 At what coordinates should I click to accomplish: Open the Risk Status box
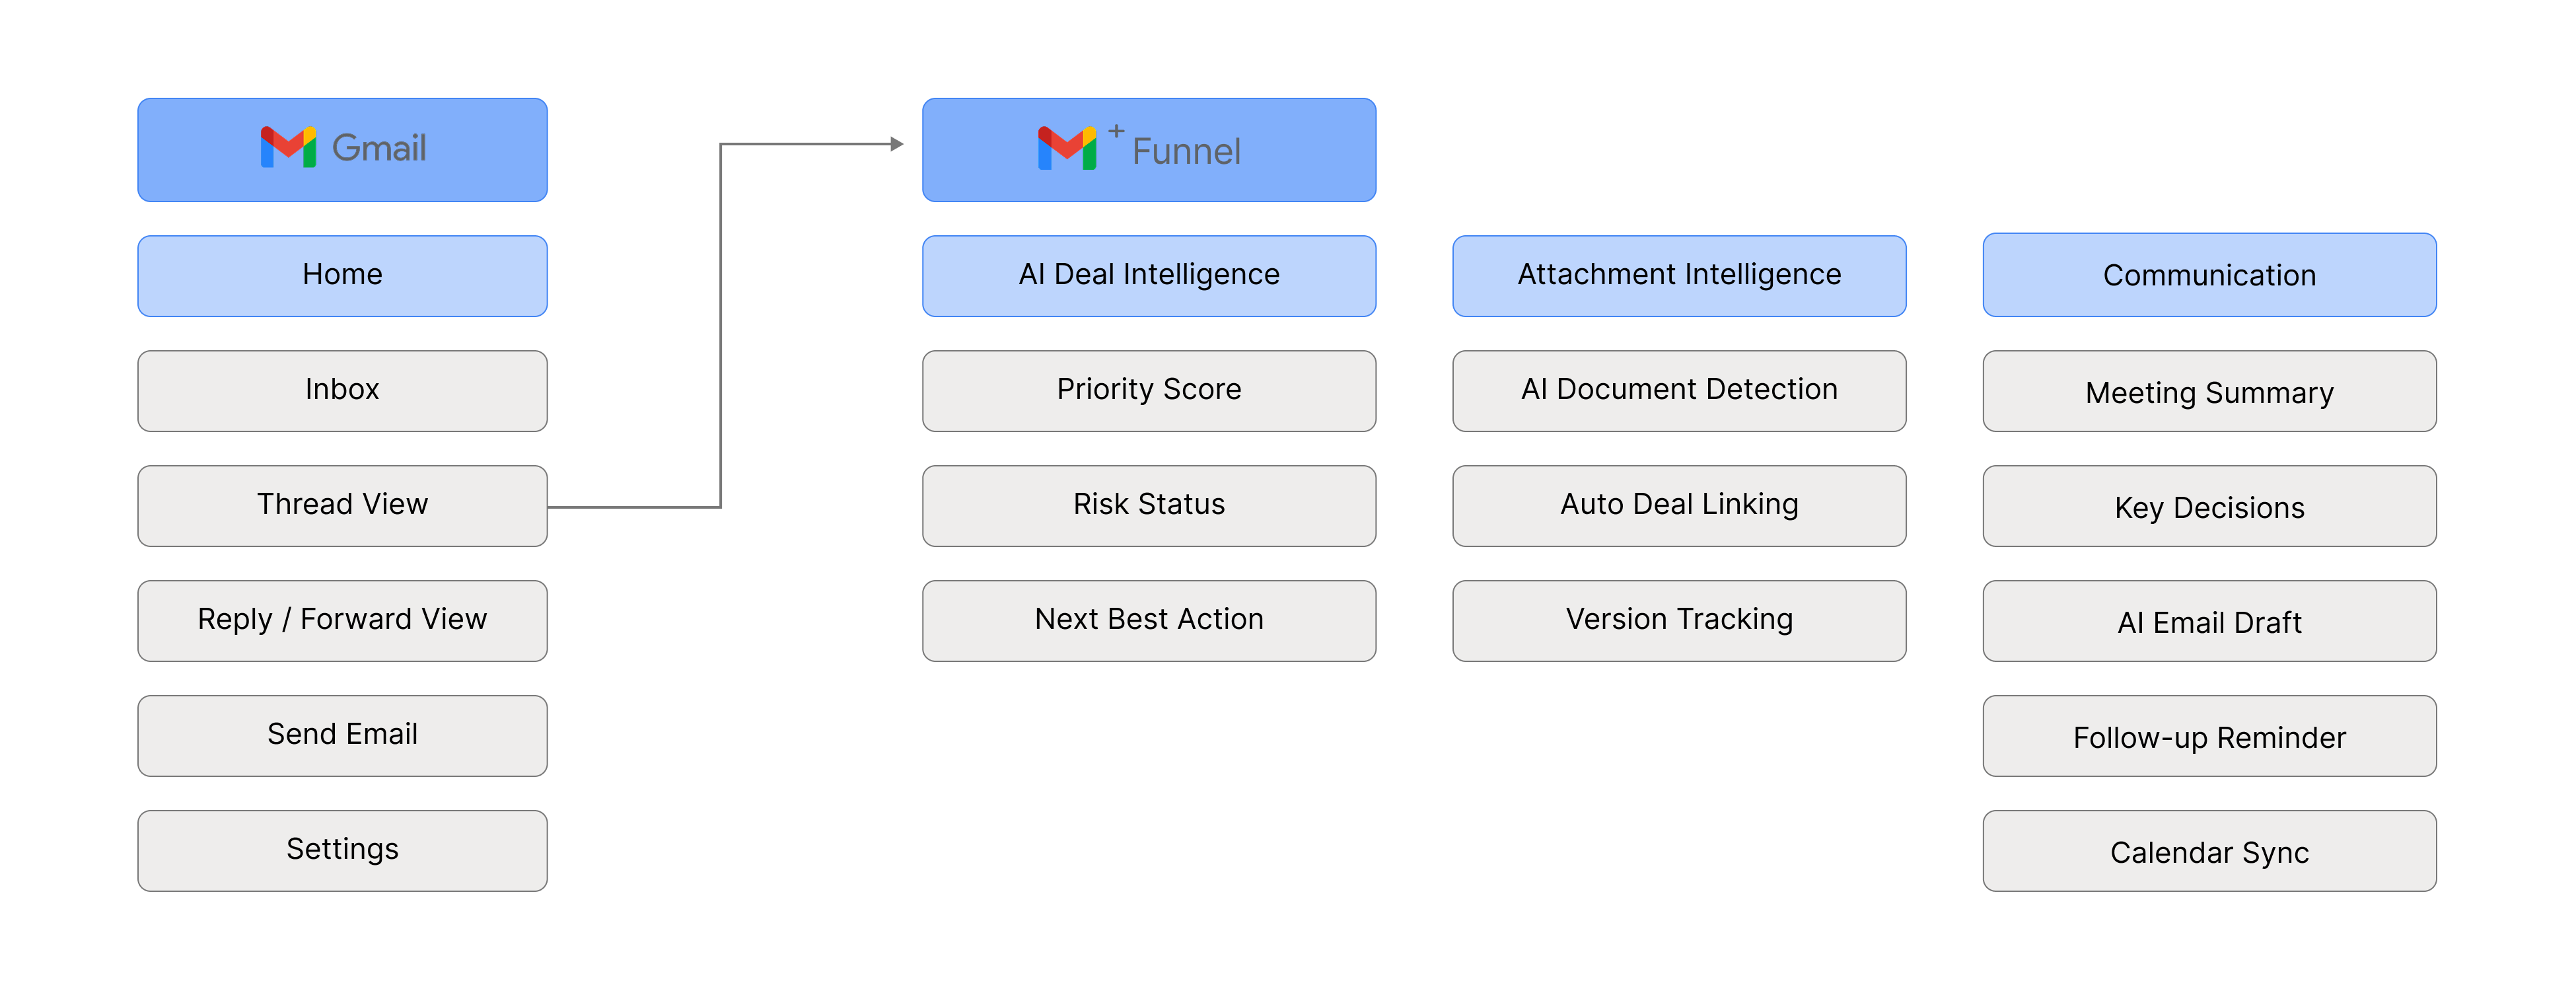coord(1148,505)
